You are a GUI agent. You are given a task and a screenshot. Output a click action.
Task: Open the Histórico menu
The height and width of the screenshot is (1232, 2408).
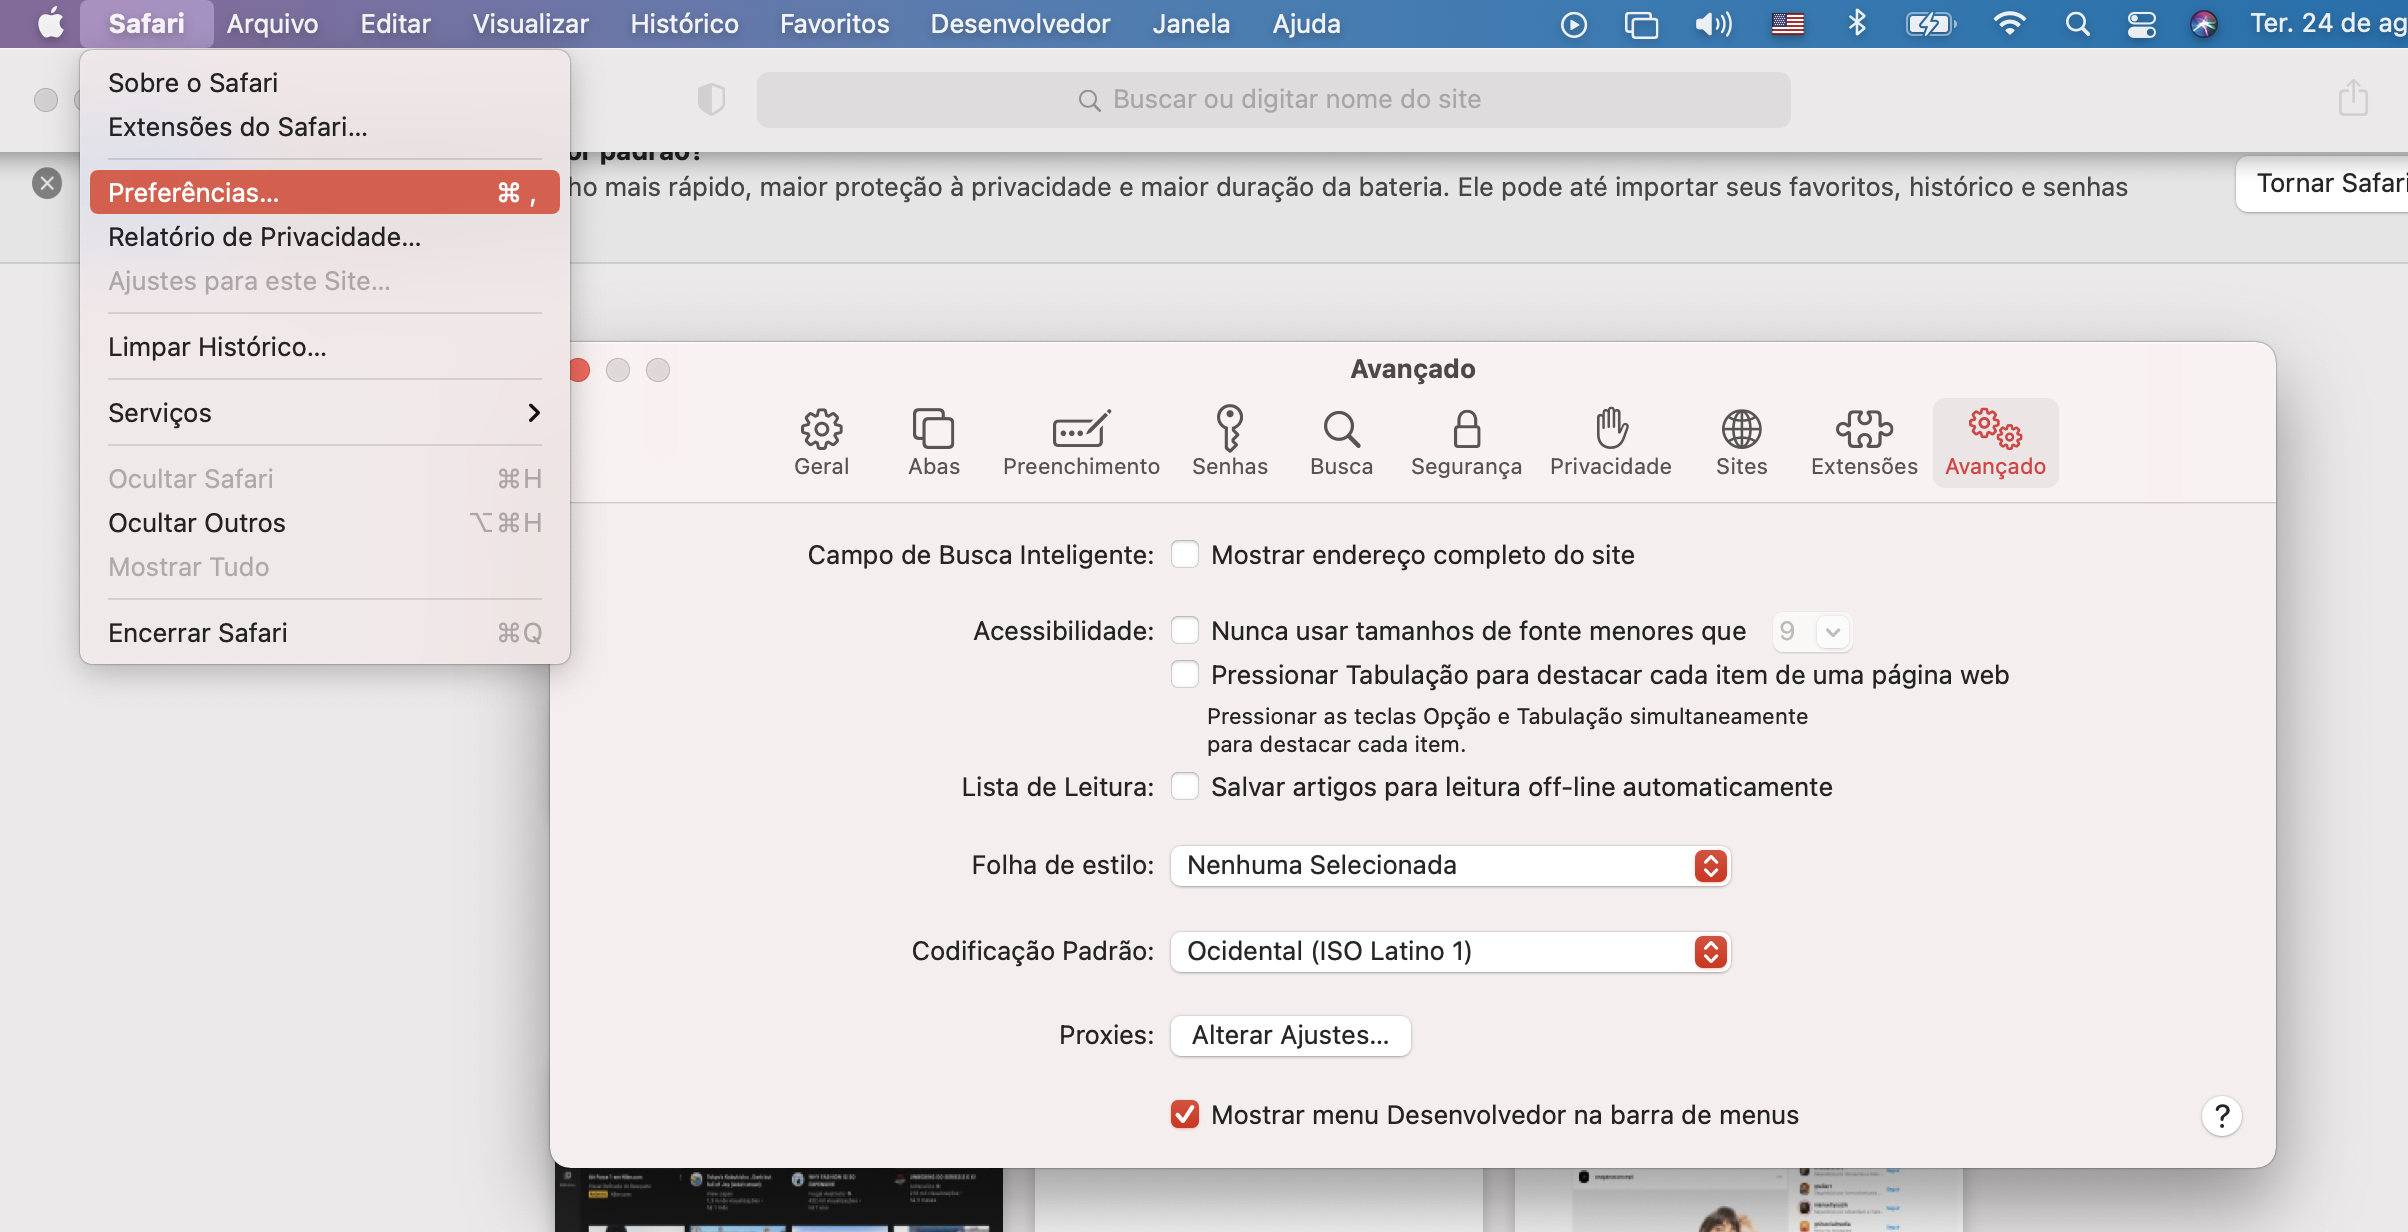[684, 23]
